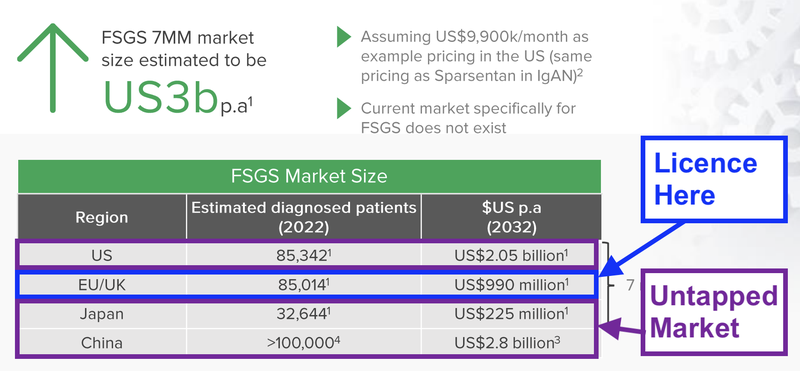This screenshot has height=371, width=800.
Task: Select the EU/UK region cell
Action: (x=102, y=285)
